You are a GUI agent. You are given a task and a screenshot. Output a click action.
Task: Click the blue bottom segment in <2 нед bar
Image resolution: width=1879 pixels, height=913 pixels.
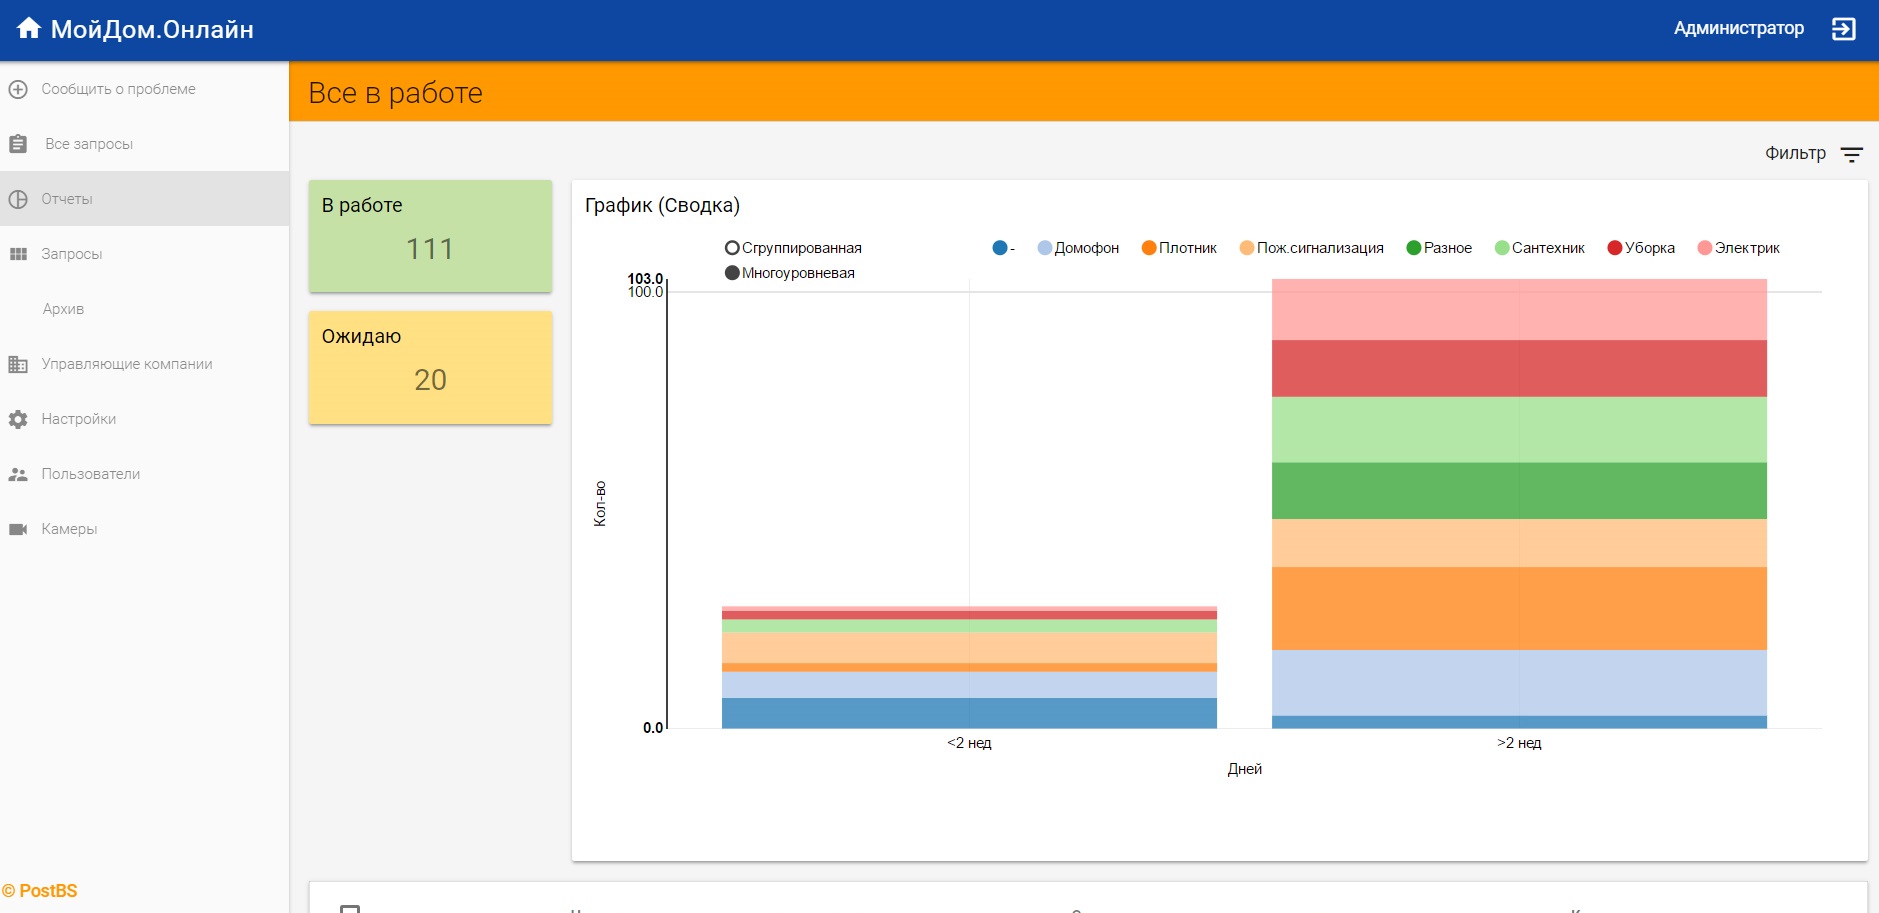[969, 713]
